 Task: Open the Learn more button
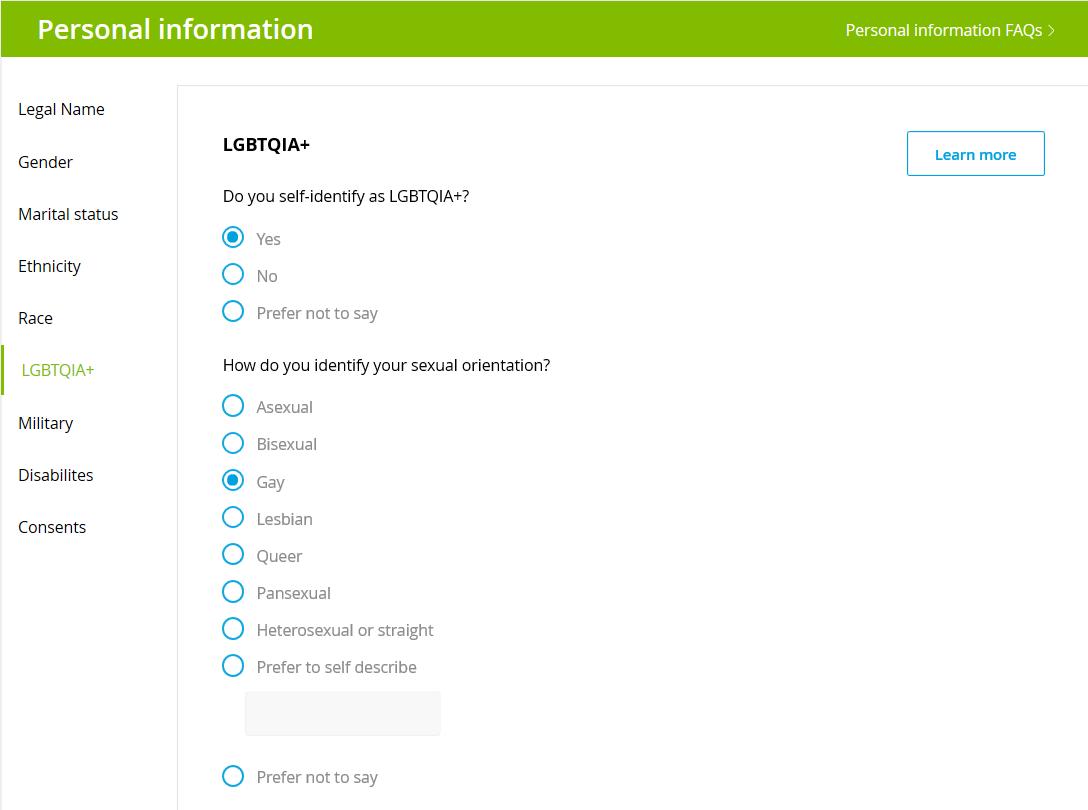click(x=976, y=153)
